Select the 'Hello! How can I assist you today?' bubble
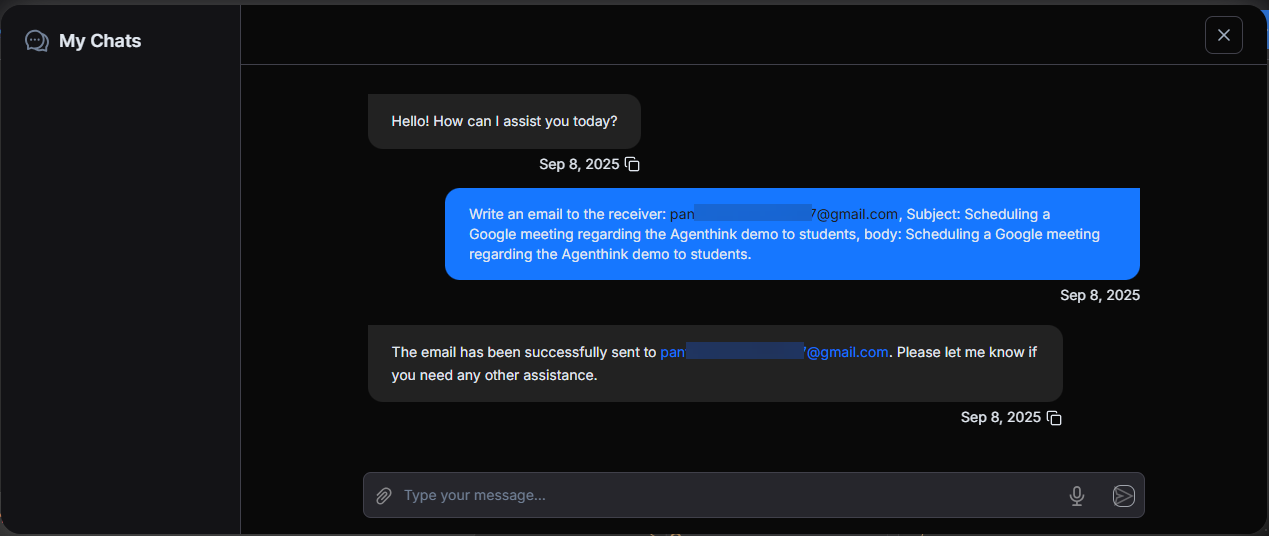The width and height of the screenshot is (1269, 536). point(504,121)
